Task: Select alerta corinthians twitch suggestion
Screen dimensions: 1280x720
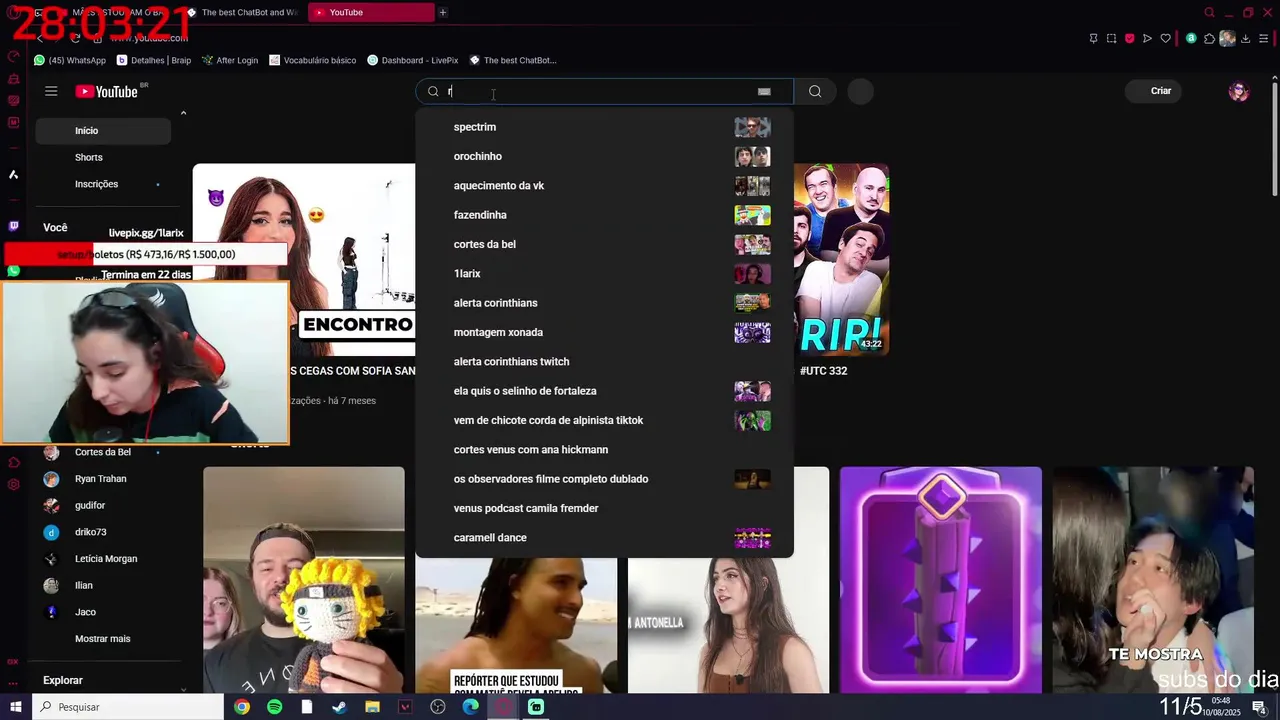Action: click(604, 362)
